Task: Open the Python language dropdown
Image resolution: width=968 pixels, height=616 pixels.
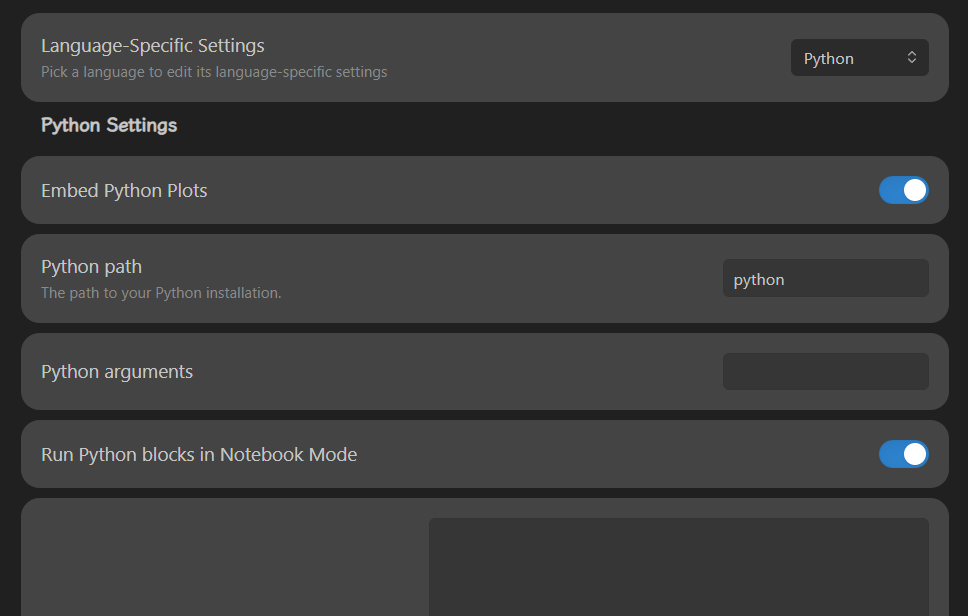Action: coord(859,58)
